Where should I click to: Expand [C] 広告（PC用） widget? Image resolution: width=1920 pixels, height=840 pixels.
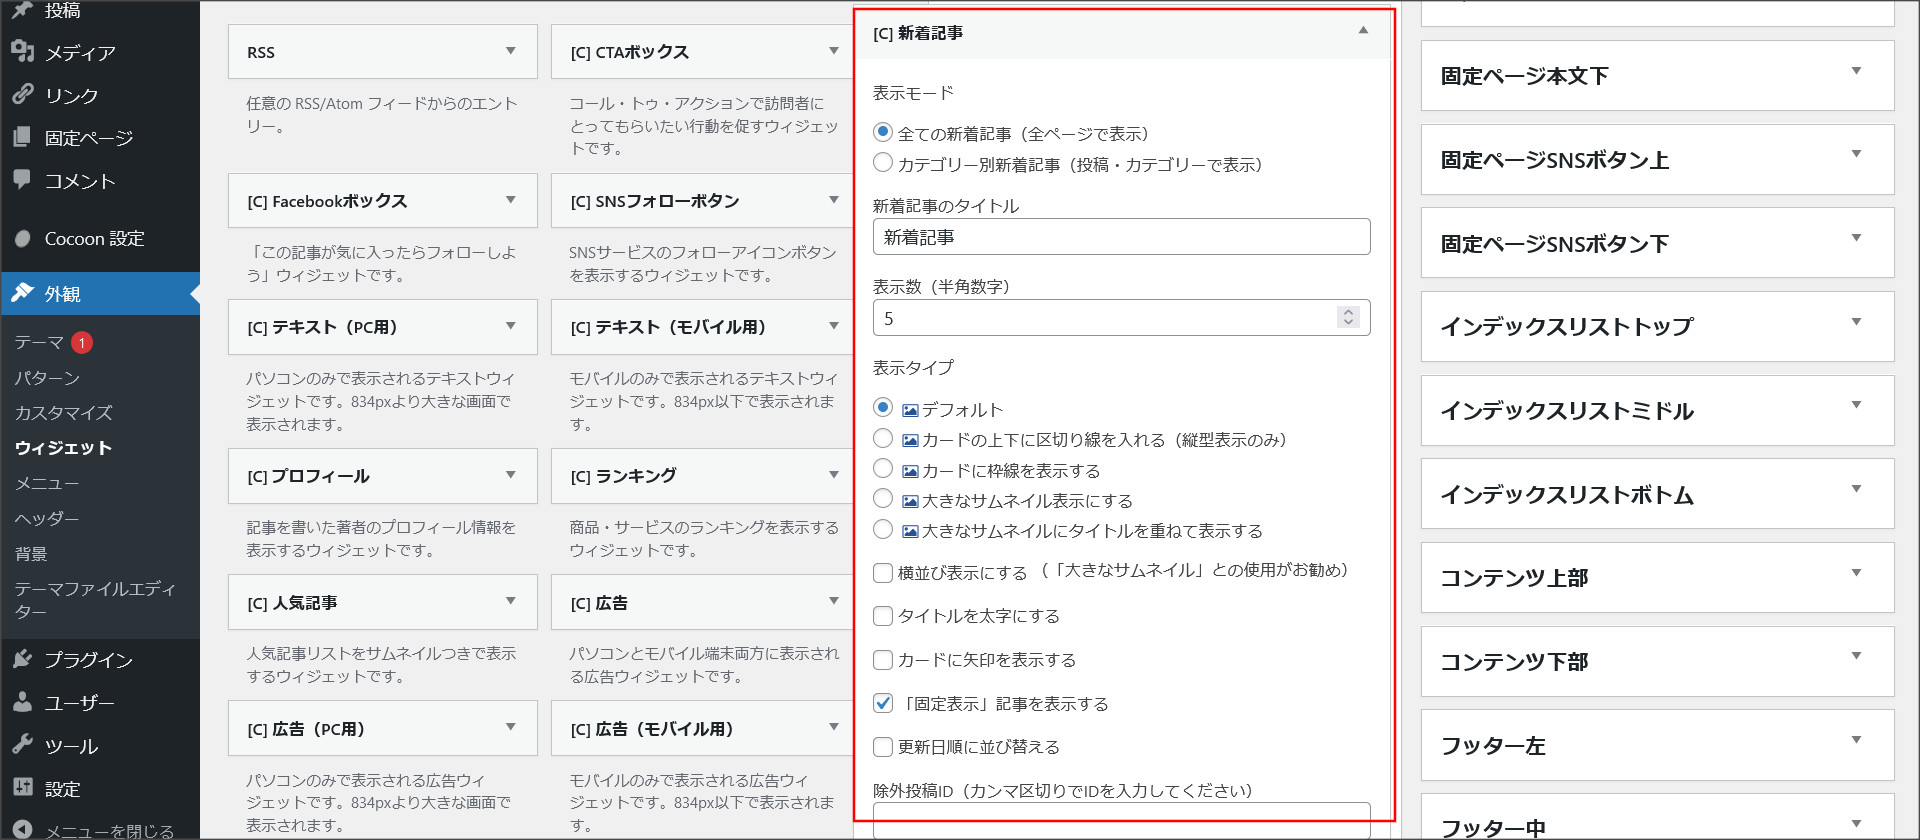click(x=510, y=727)
